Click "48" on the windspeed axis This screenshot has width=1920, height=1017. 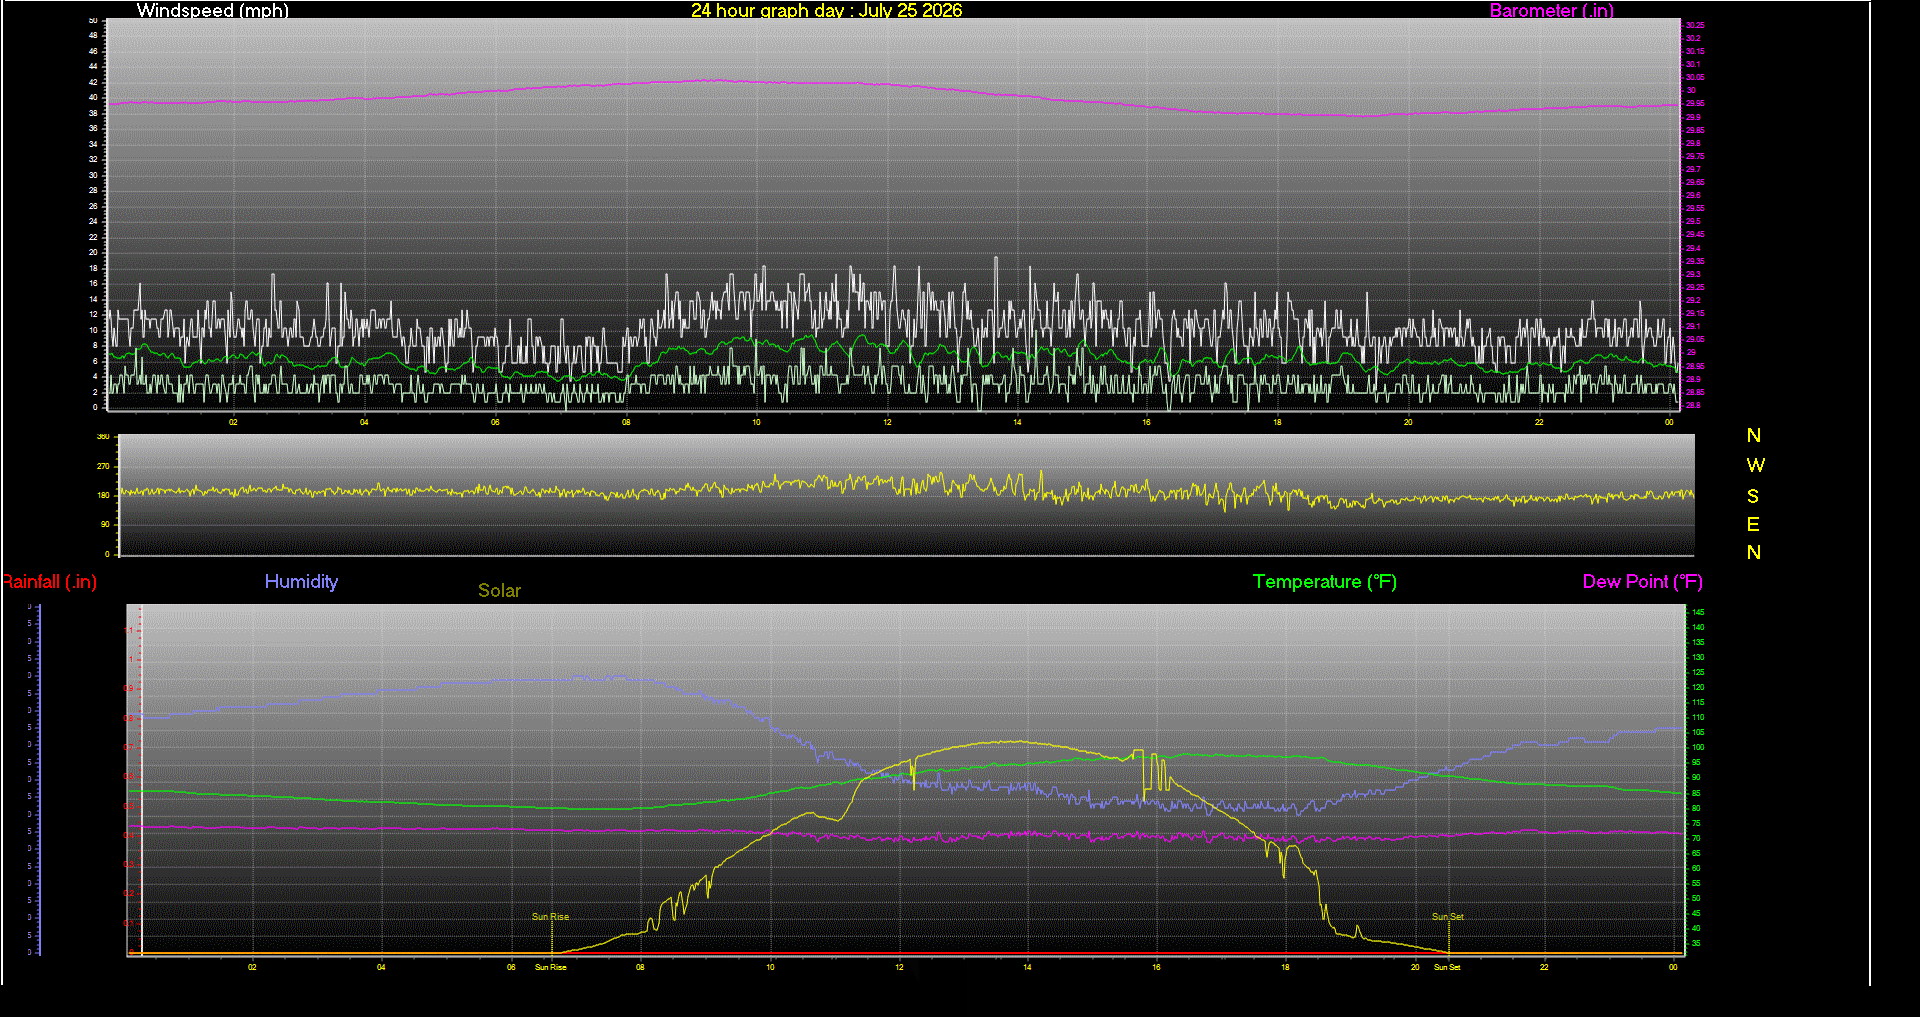click(93, 36)
